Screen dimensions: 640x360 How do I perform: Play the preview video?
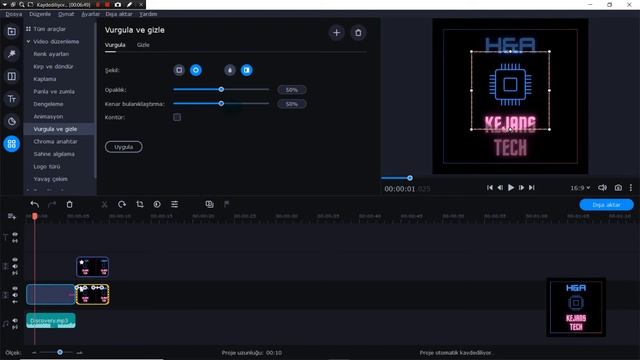[511, 188]
